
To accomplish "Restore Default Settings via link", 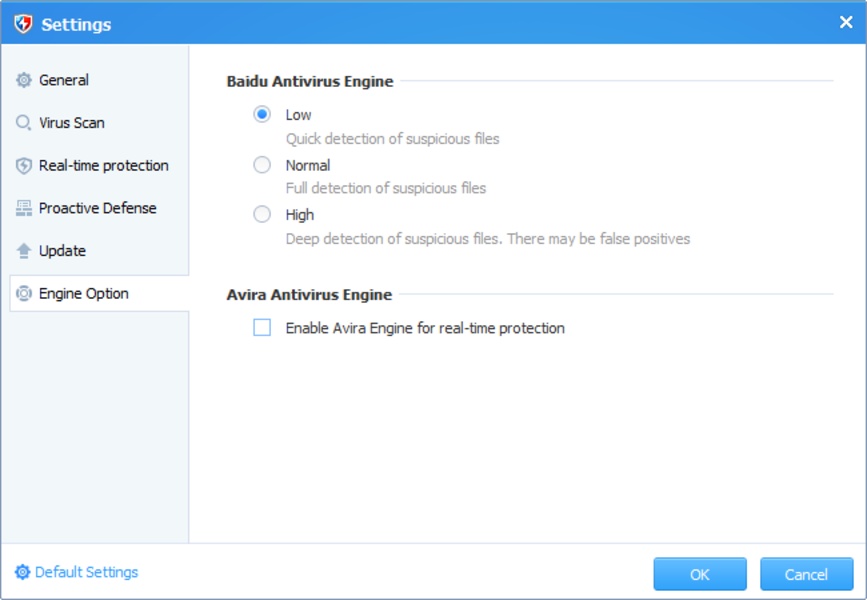I will 86,573.
